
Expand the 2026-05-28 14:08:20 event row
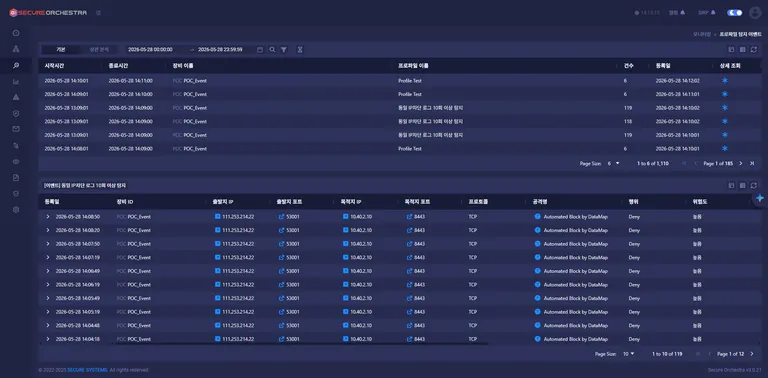point(48,230)
